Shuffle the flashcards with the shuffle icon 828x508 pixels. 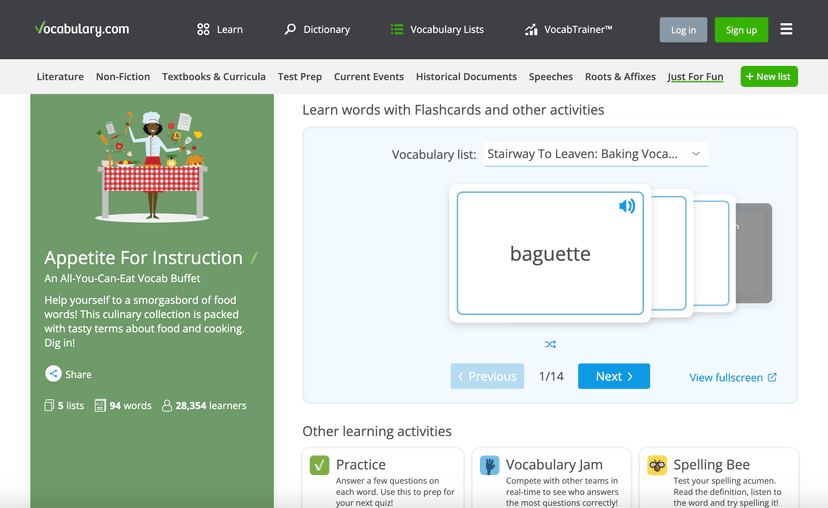tap(550, 344)
